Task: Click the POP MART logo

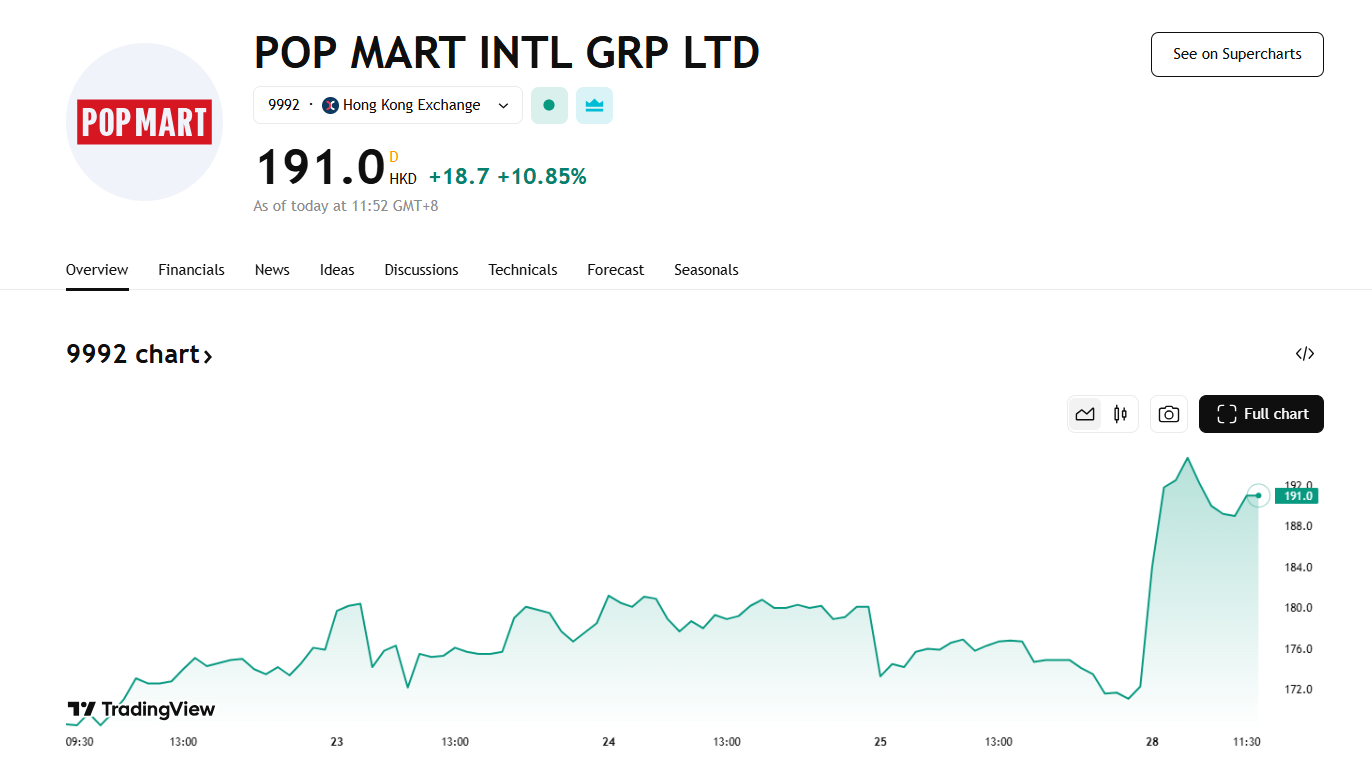Action: (x=144, y=122)
